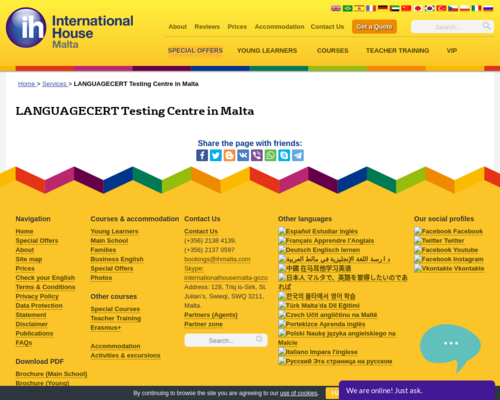Image resolution: width=500 pixels, height=400 pixels.
Task: Select the Spain flag icon
Action: (x=359, y=8)
